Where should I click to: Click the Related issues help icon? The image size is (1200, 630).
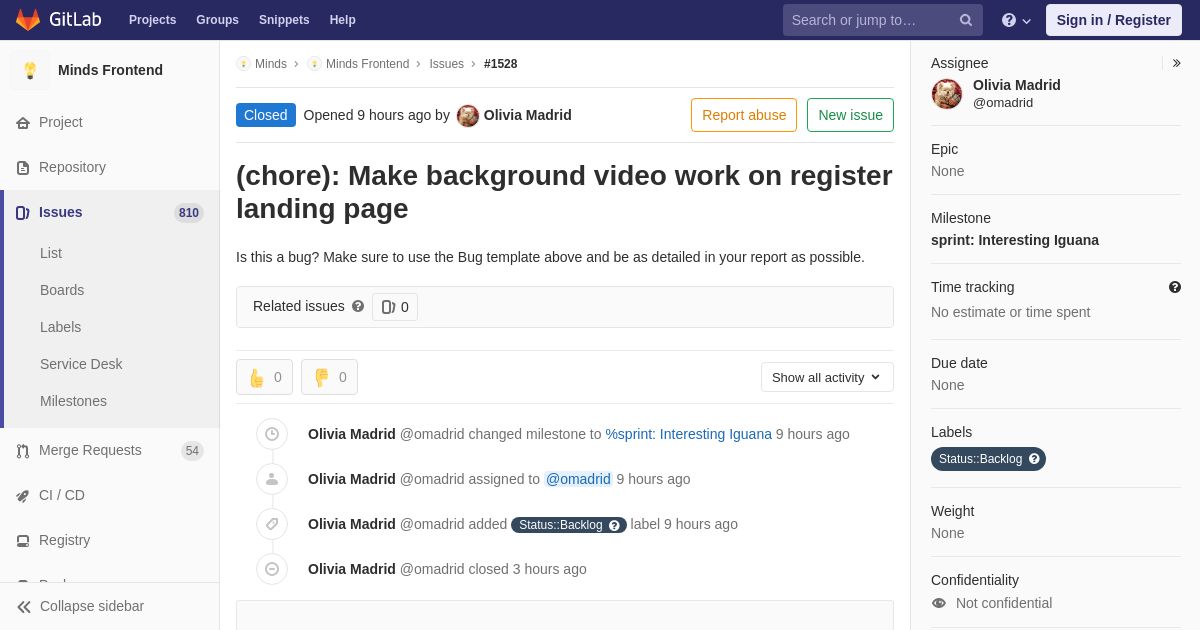358,306
